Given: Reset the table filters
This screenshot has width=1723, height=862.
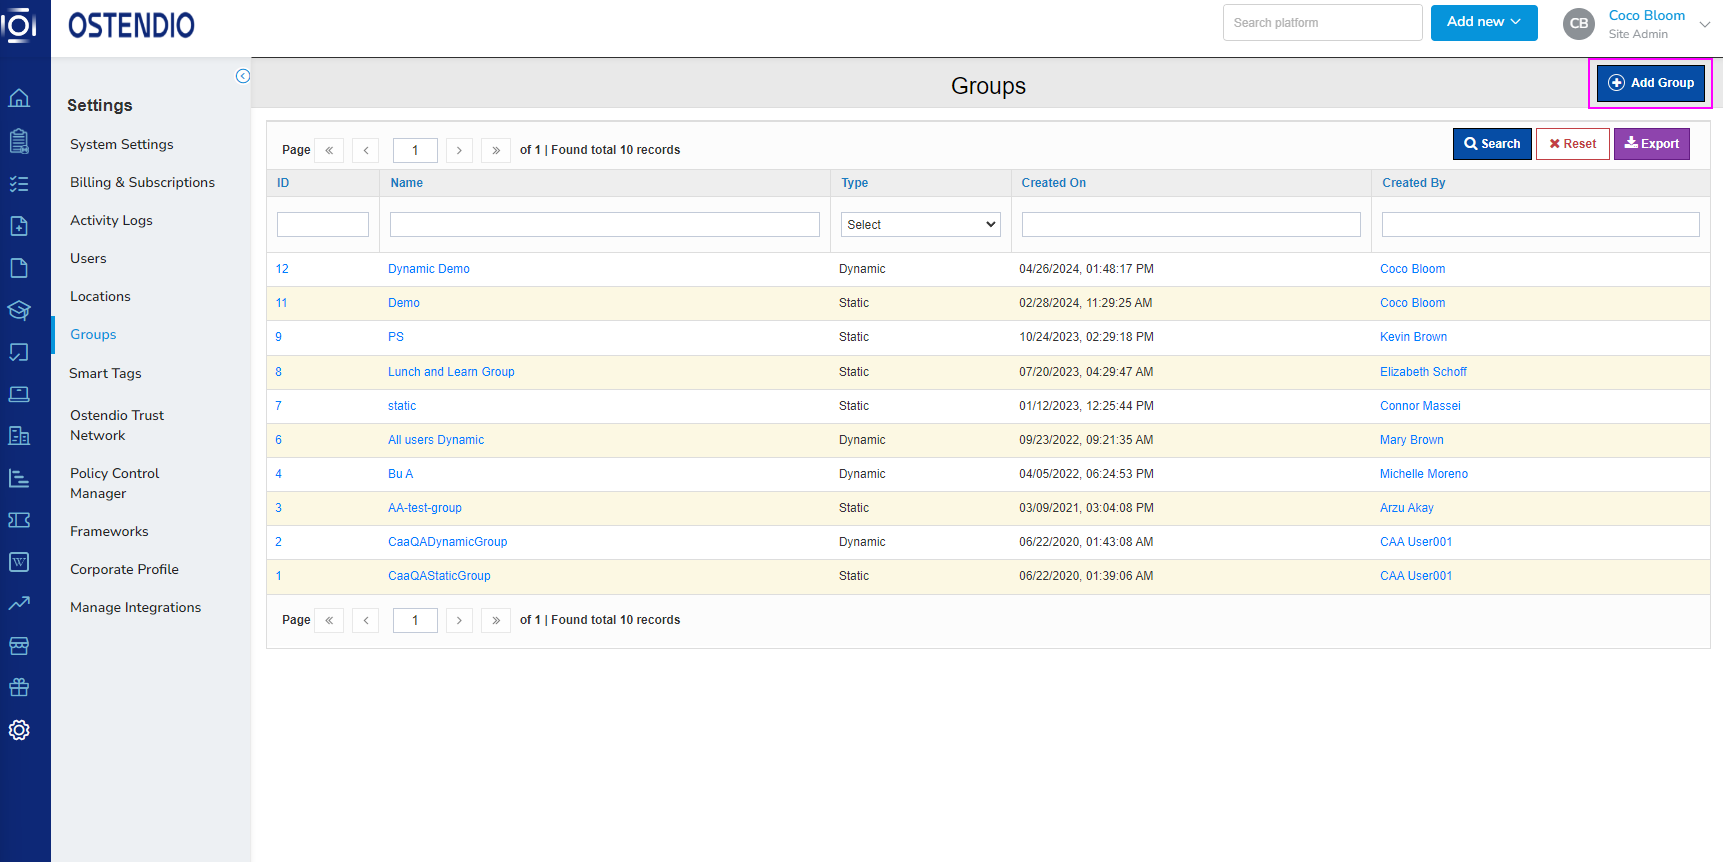Looking at the screenshot, I should point(1573,144).
